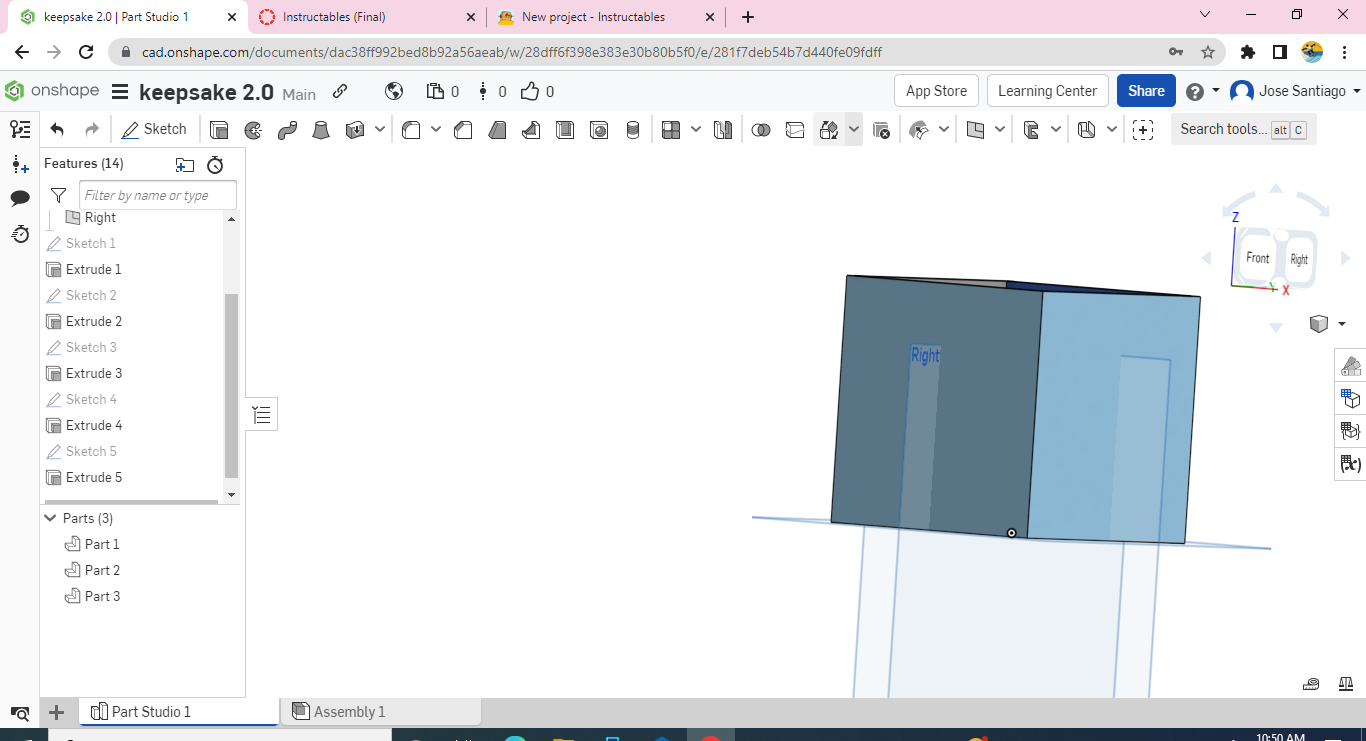Select the Sweep tool
1366x741 pixels.
[x=287, y=130]
